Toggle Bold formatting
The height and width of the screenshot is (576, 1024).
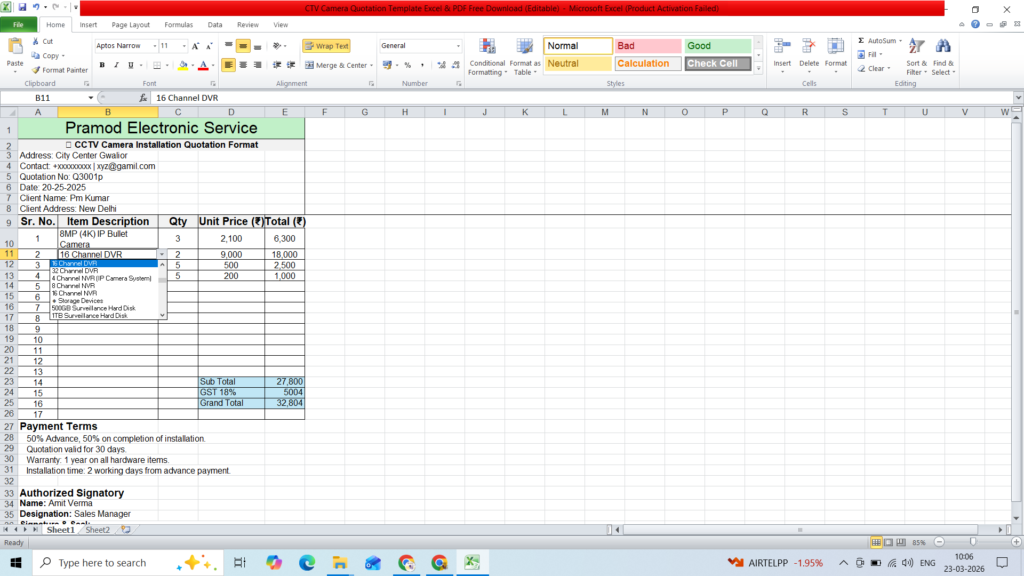(102, 65)
